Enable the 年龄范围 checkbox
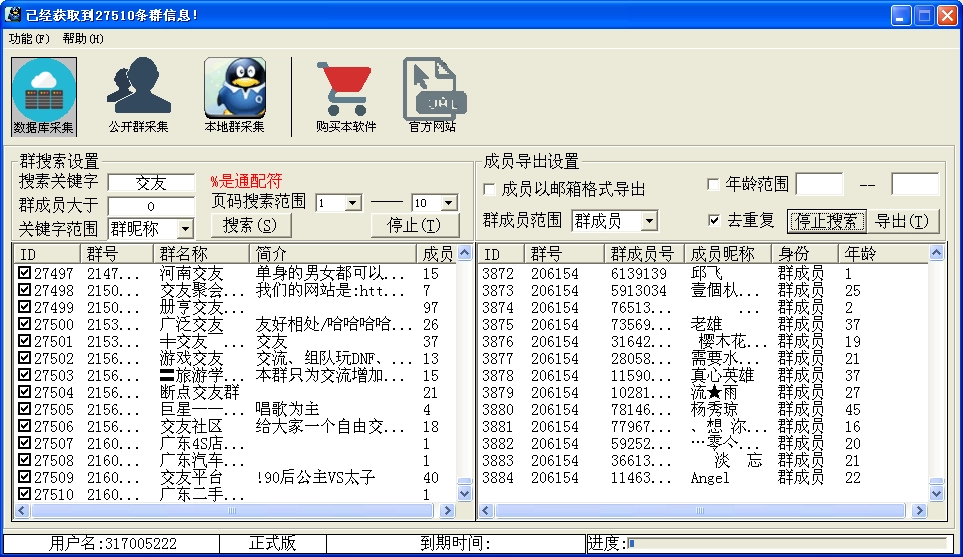 click(x=713, y=184)
